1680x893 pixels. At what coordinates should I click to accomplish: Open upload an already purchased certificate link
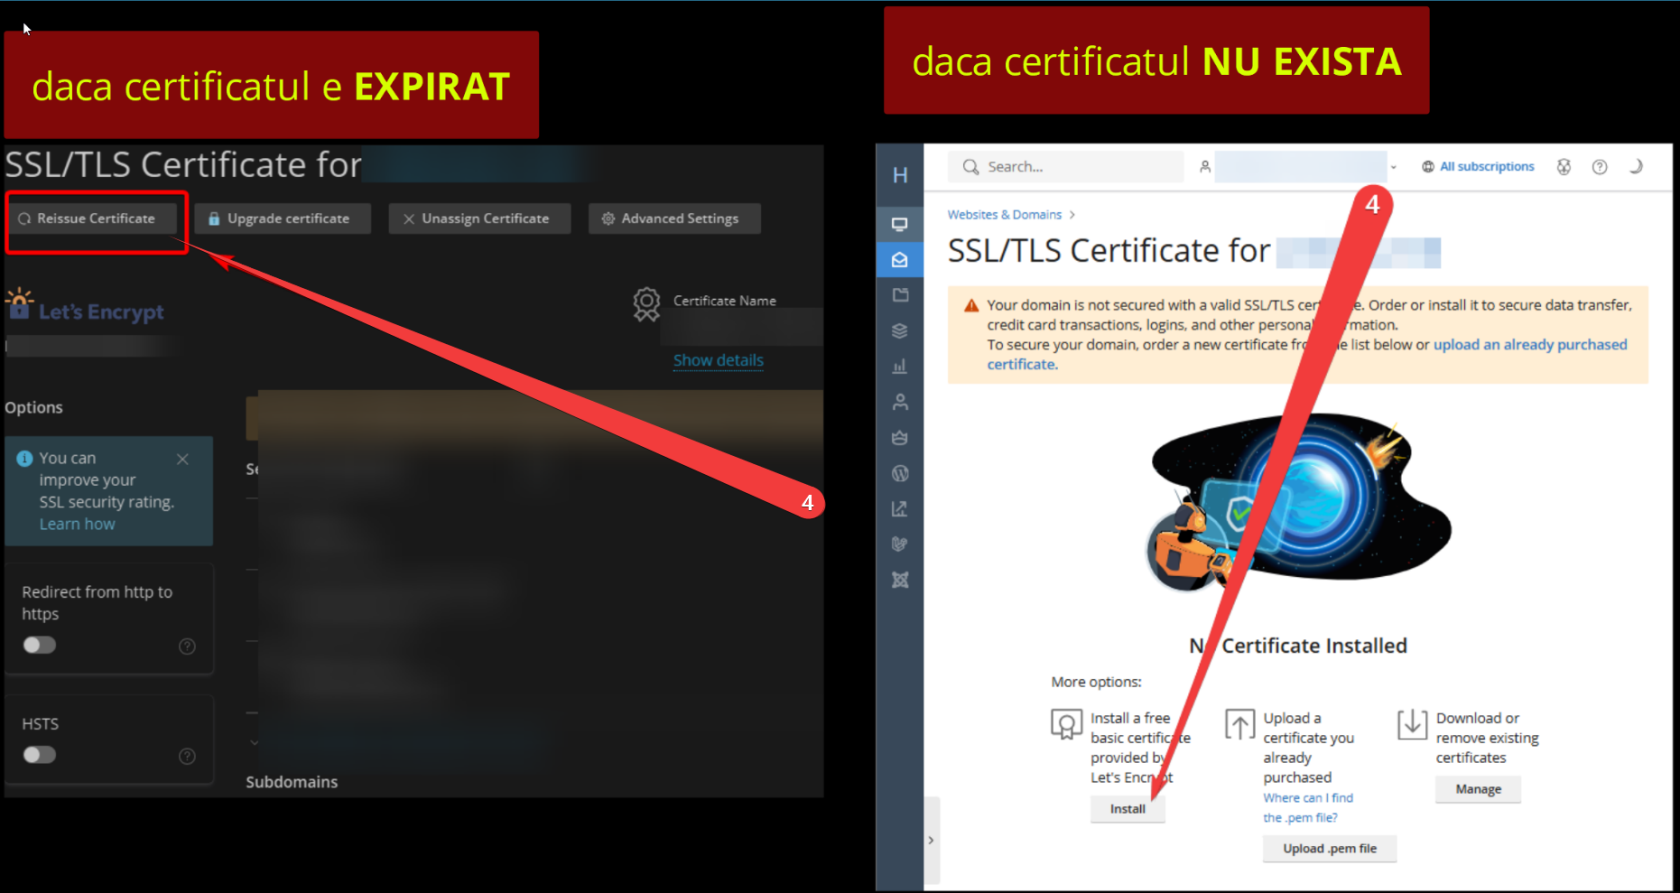(1307, 354)
